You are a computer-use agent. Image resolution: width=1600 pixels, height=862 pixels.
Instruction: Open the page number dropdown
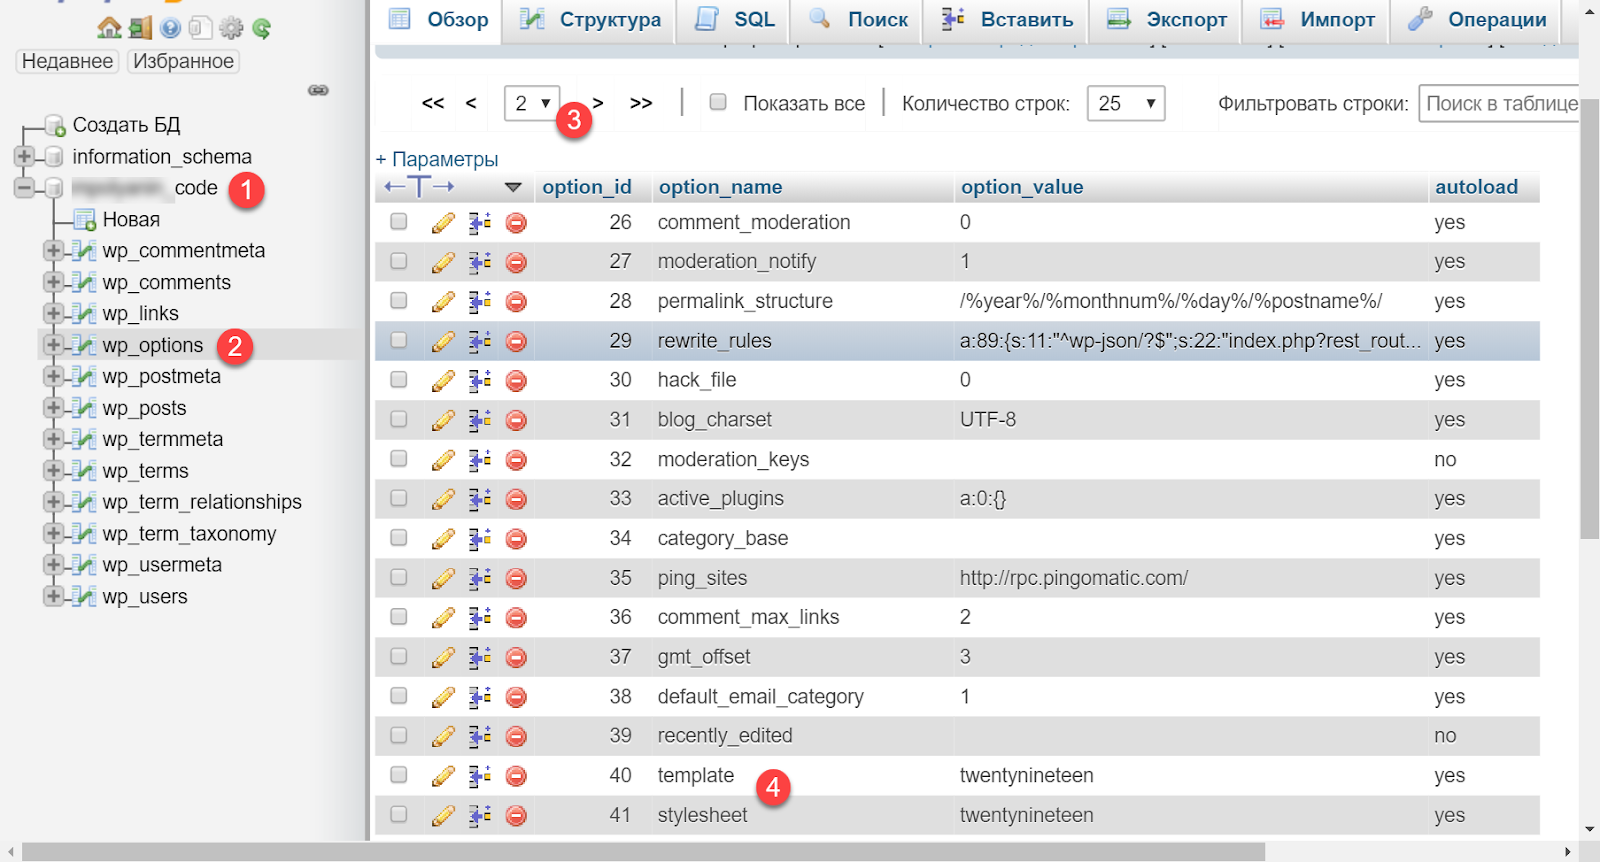tap(531, 103)
